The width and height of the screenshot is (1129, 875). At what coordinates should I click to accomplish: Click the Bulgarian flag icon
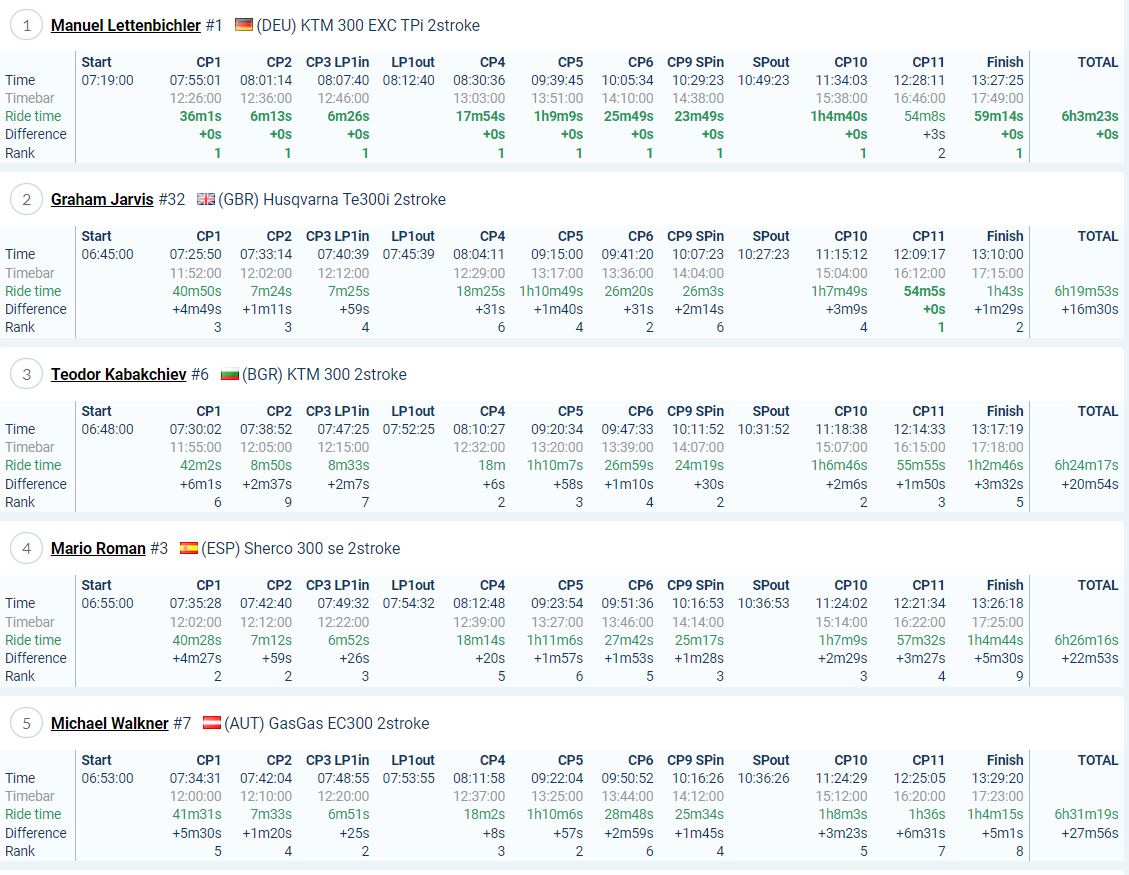(x=230, y=374)
